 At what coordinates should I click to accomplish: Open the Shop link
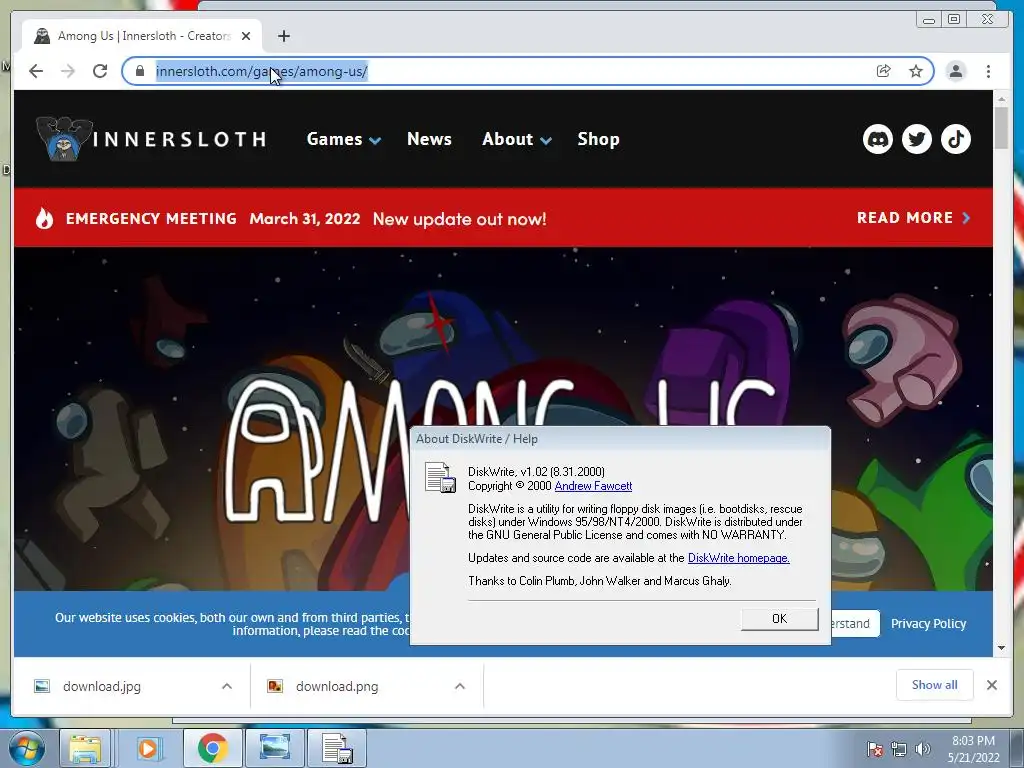click(598, 139)
